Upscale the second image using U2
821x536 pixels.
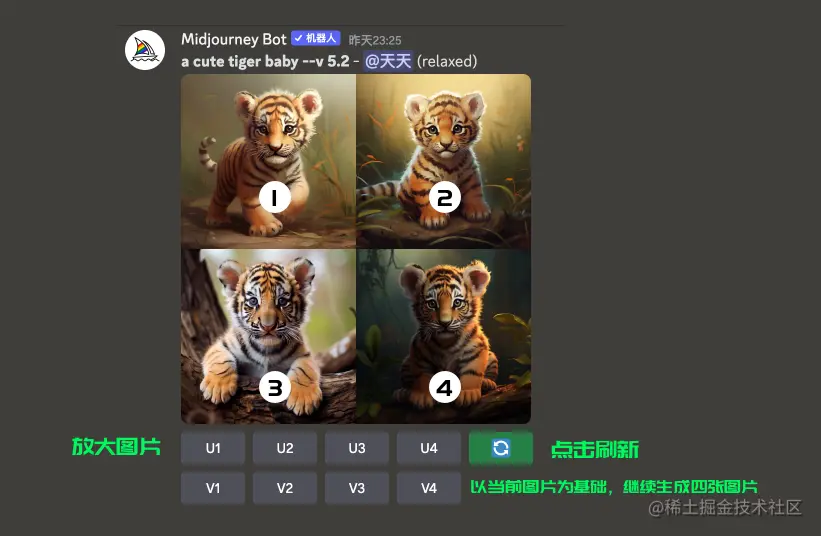pos(285,448)
